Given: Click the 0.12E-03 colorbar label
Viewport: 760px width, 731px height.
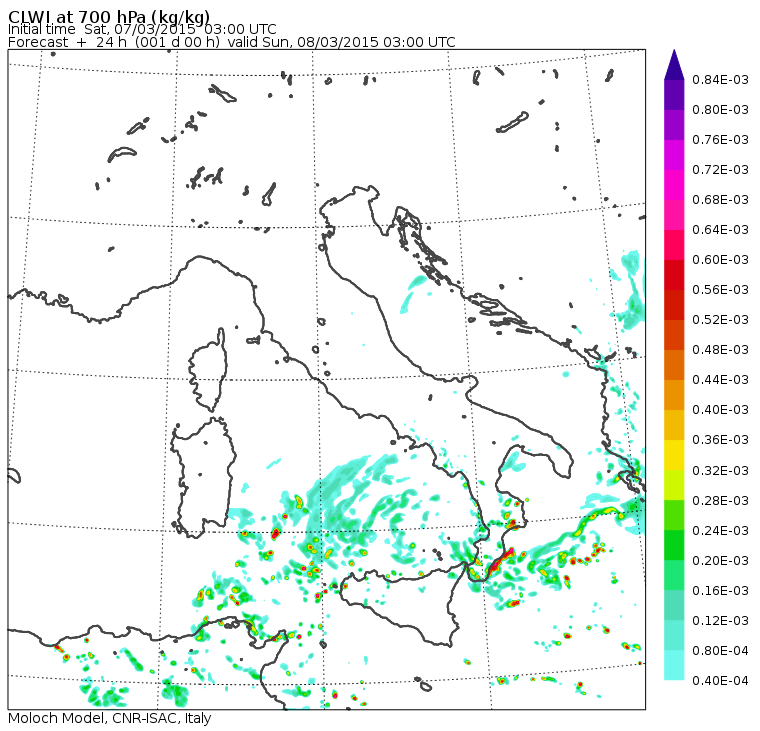Looking at the screenshot, I should [x=720, y=621].
